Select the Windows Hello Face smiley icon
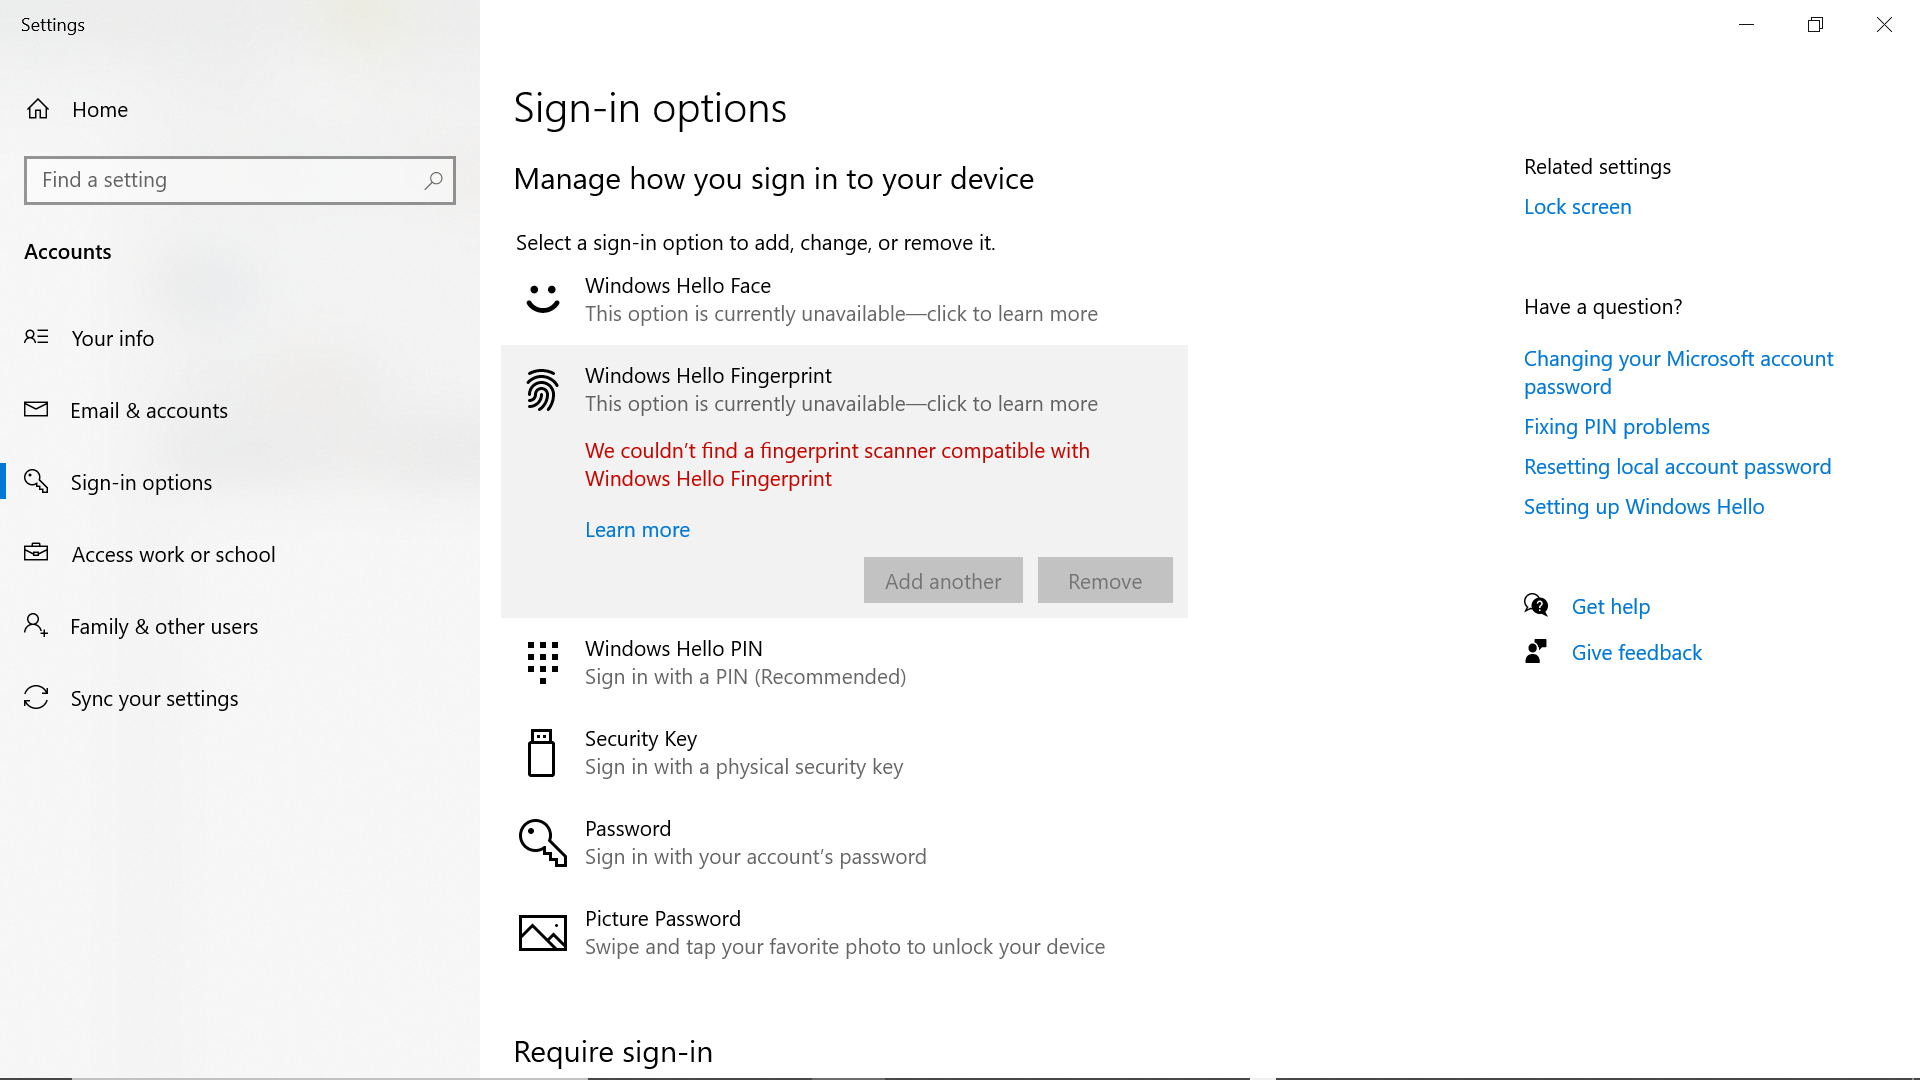This screenshot has height=1080, width=1920. pos(543,299)
